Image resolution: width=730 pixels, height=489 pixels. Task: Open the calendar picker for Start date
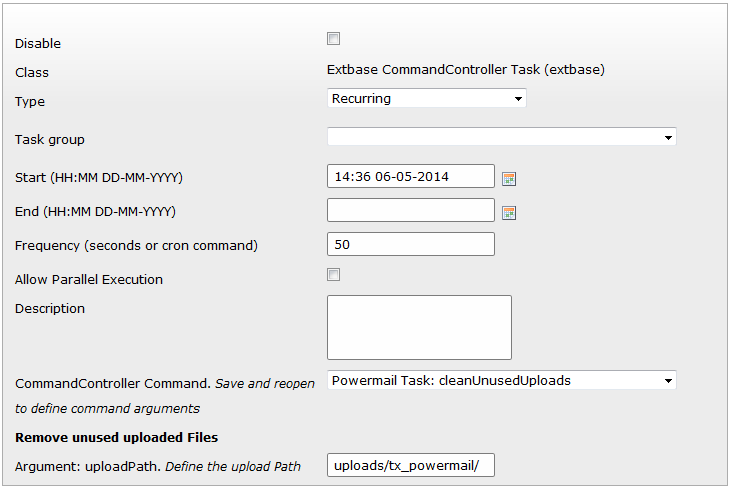coord(509,179)
